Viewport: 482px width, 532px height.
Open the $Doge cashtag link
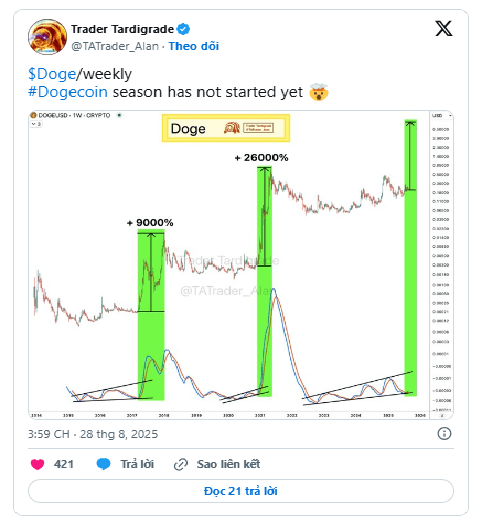pos(52,74)
